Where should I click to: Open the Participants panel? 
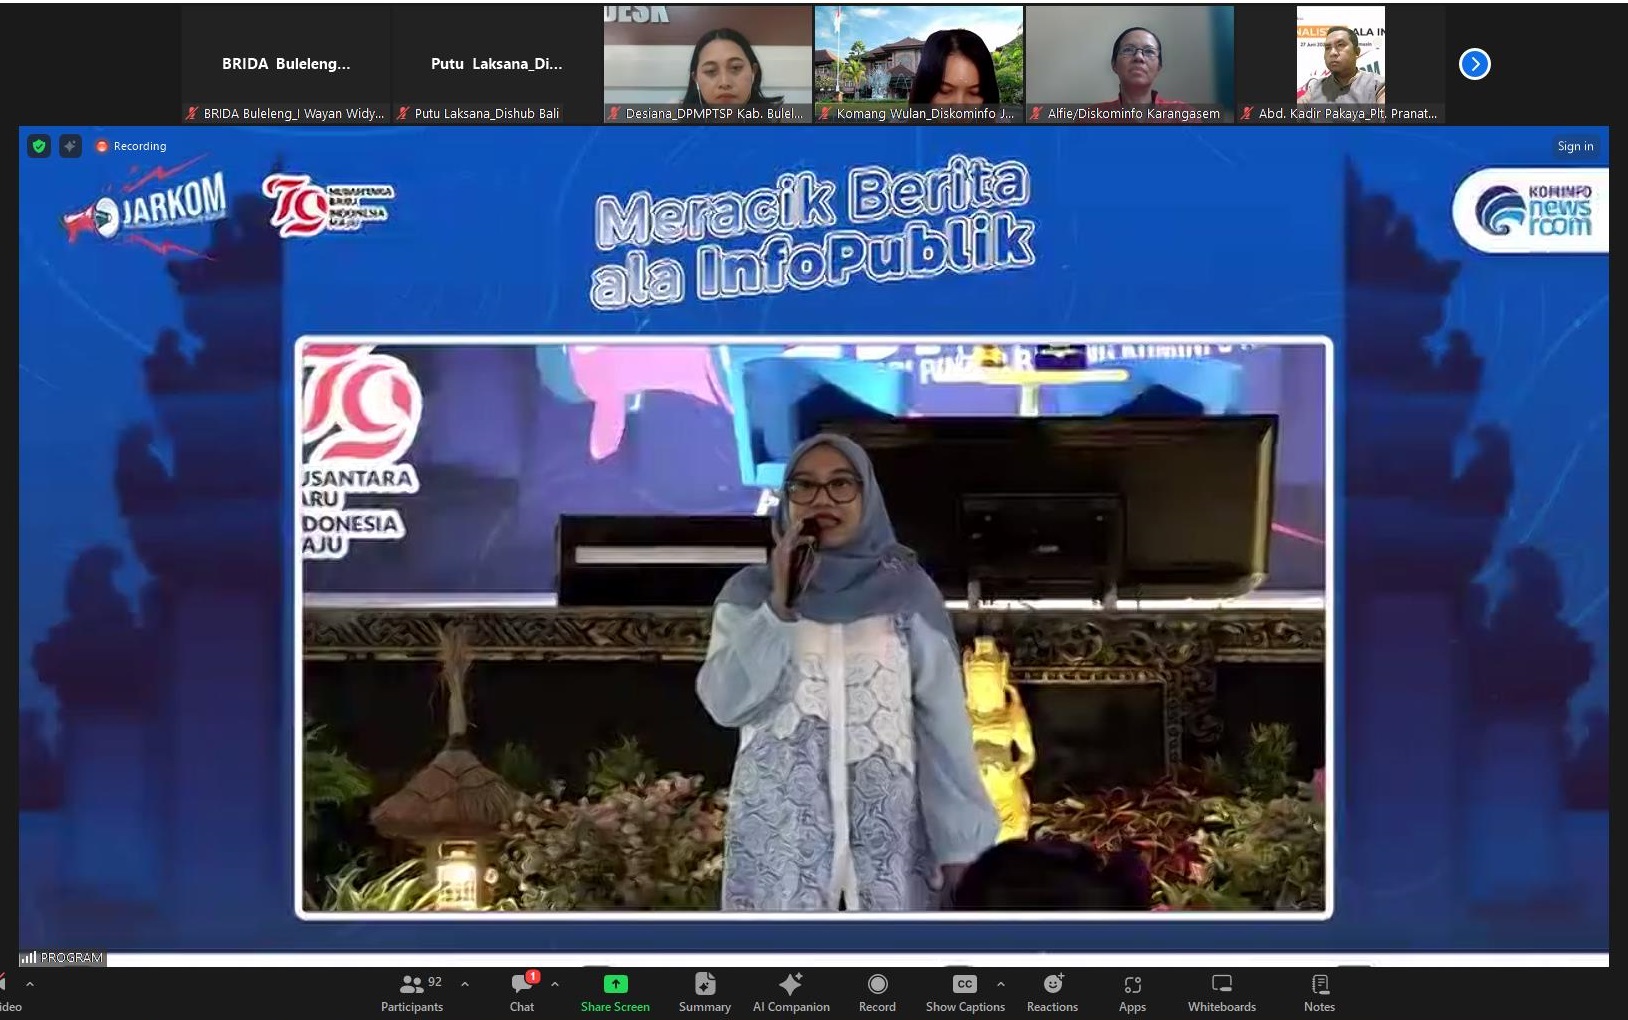tap(411, 993)
